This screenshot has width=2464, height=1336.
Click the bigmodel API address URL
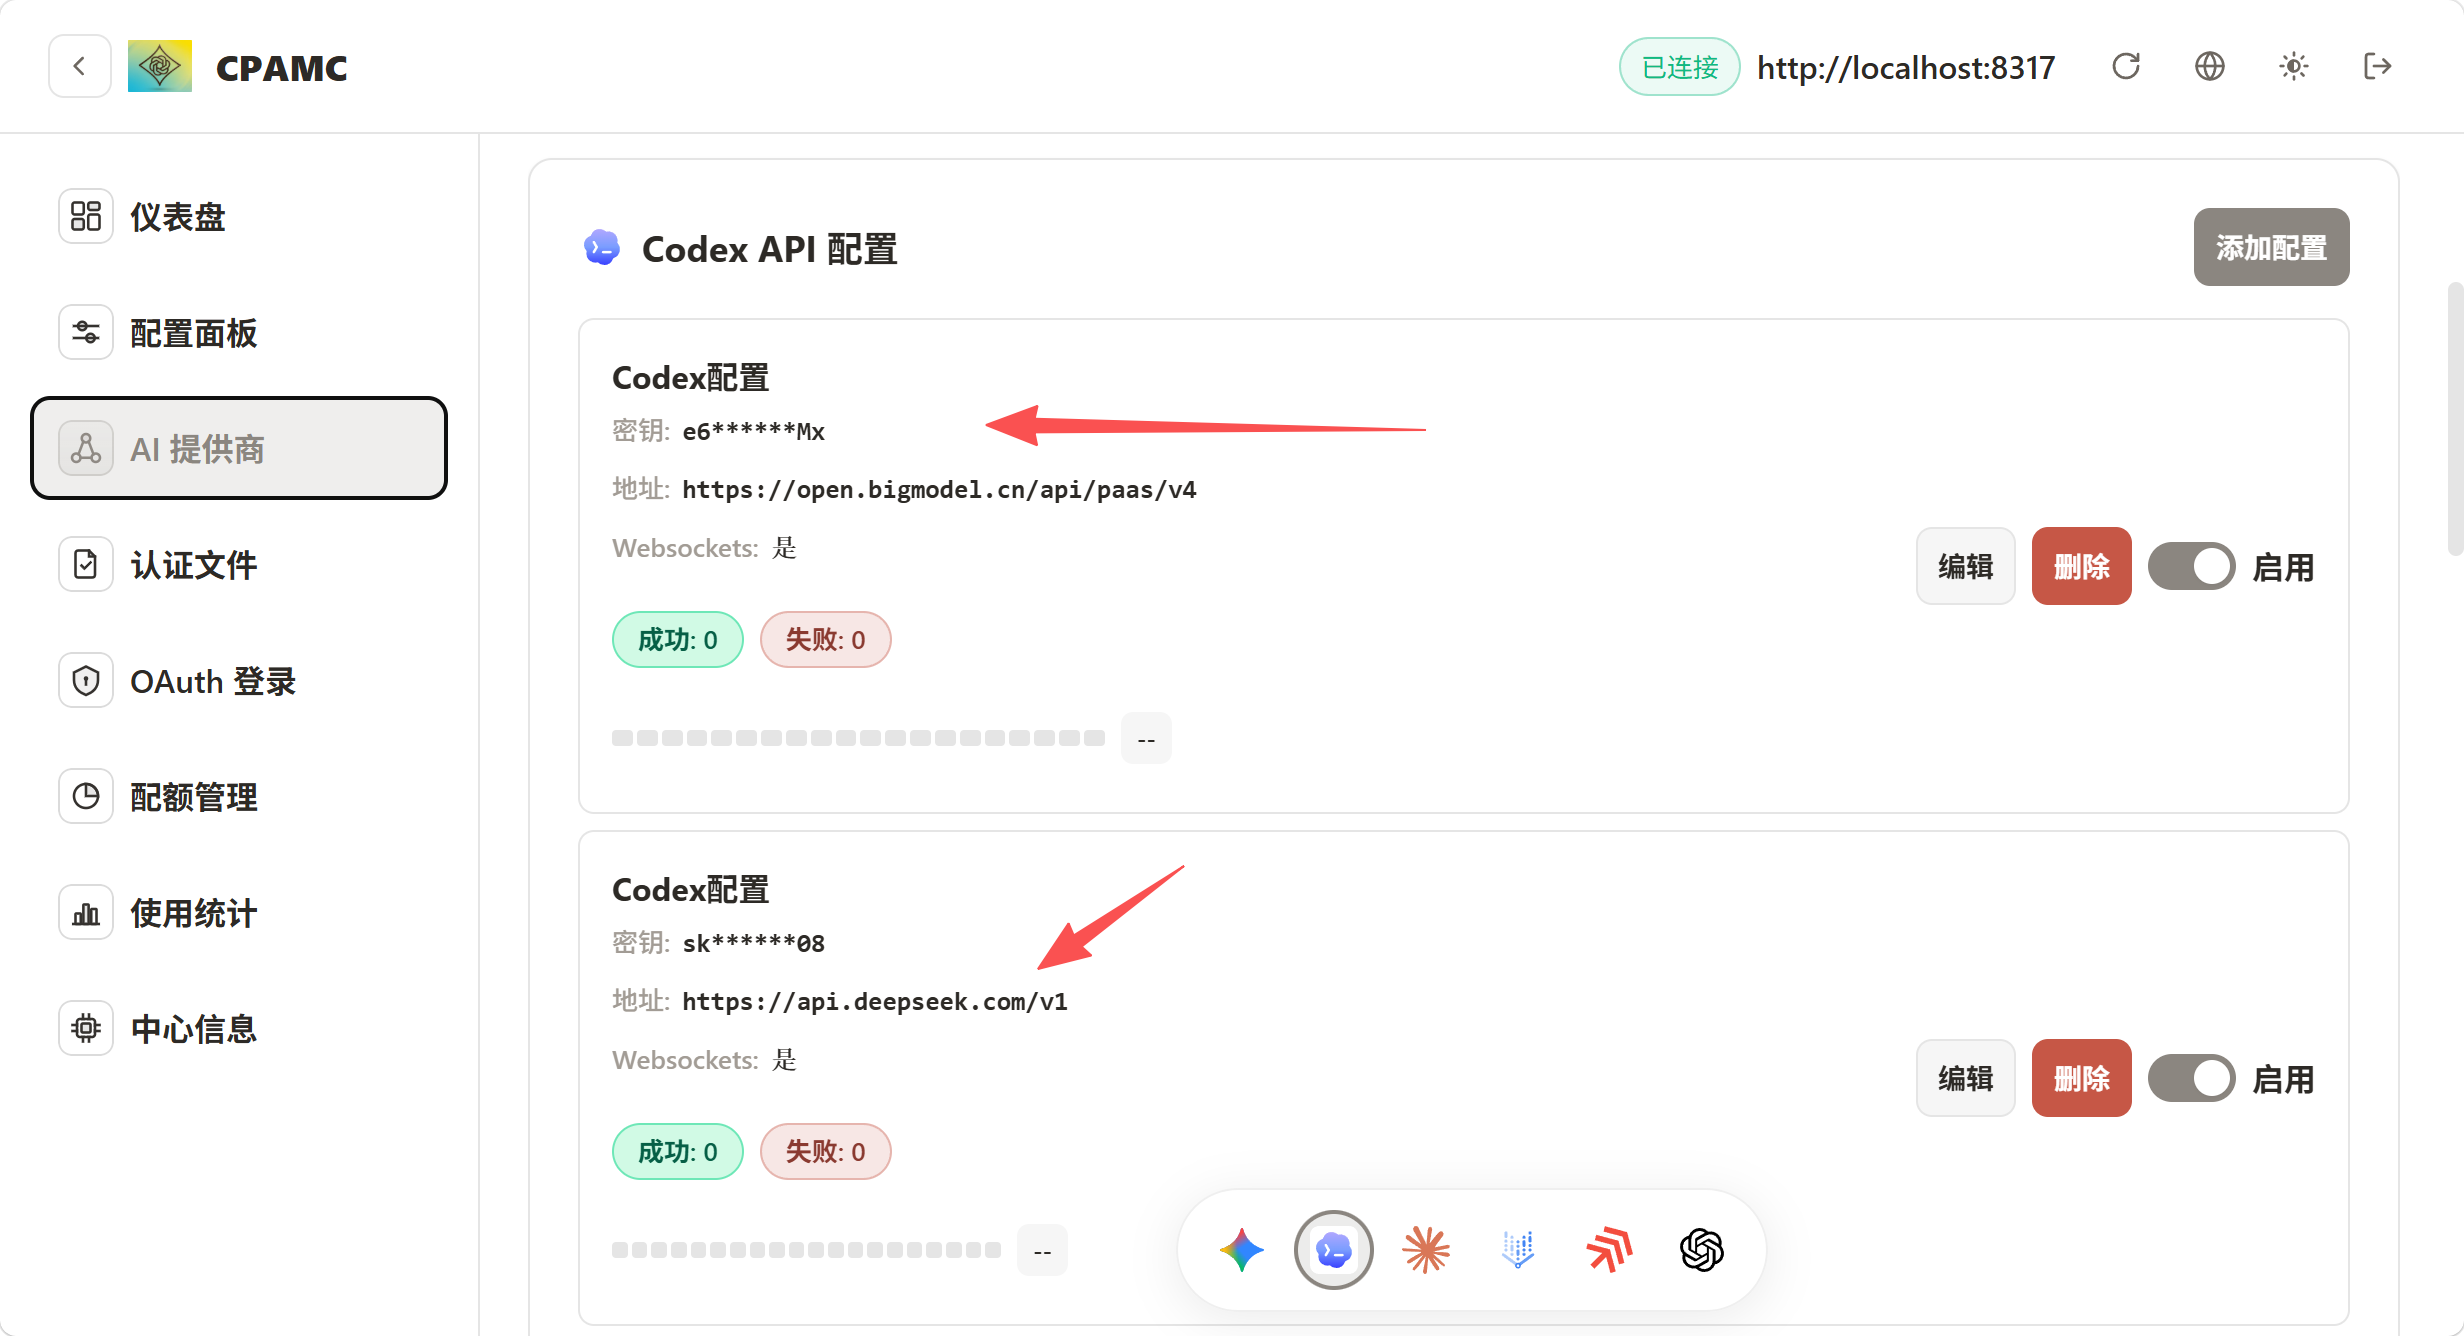click(939, 490)
